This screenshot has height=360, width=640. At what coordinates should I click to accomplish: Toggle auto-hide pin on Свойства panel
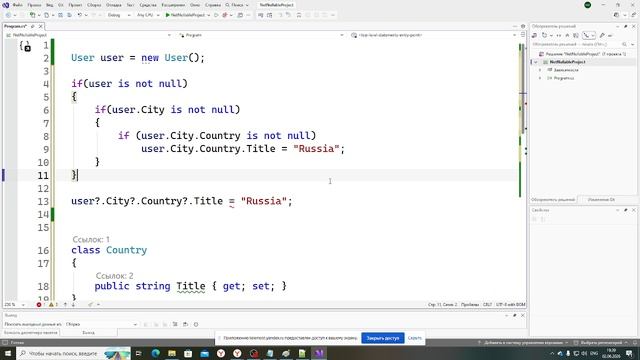click(626, 210)
